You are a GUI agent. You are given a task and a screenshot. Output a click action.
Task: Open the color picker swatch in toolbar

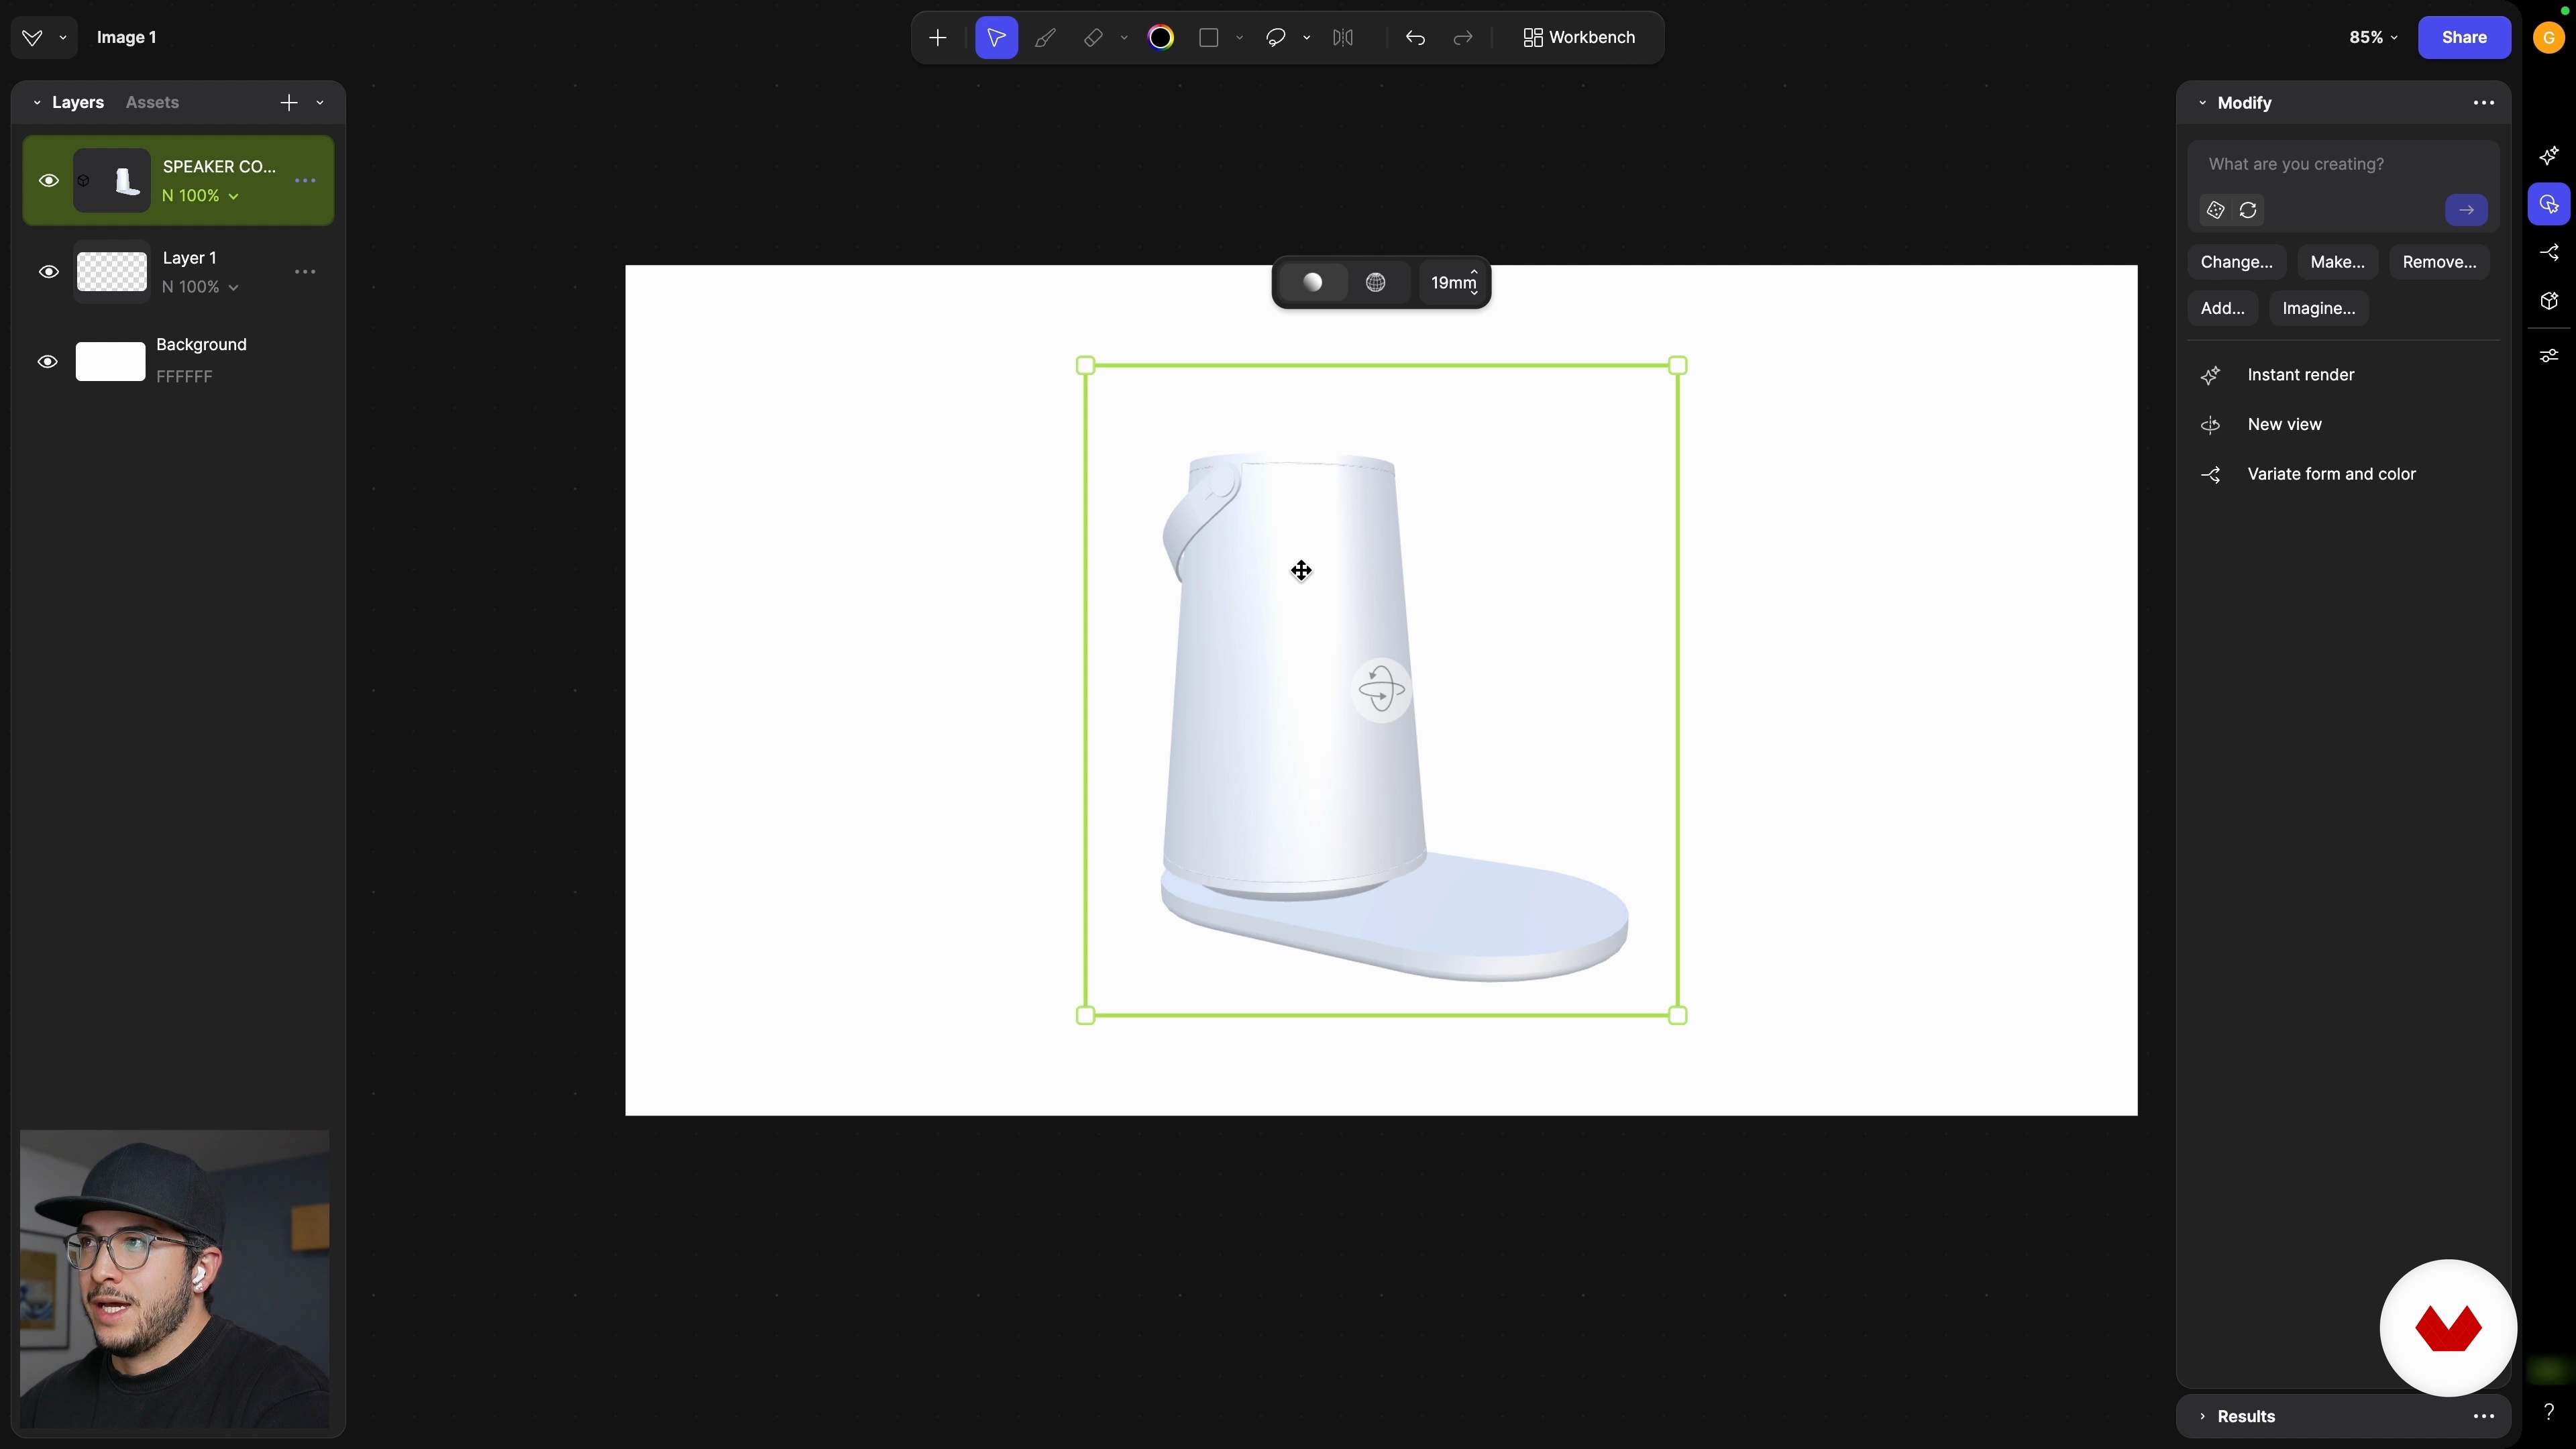point(1161,38)
